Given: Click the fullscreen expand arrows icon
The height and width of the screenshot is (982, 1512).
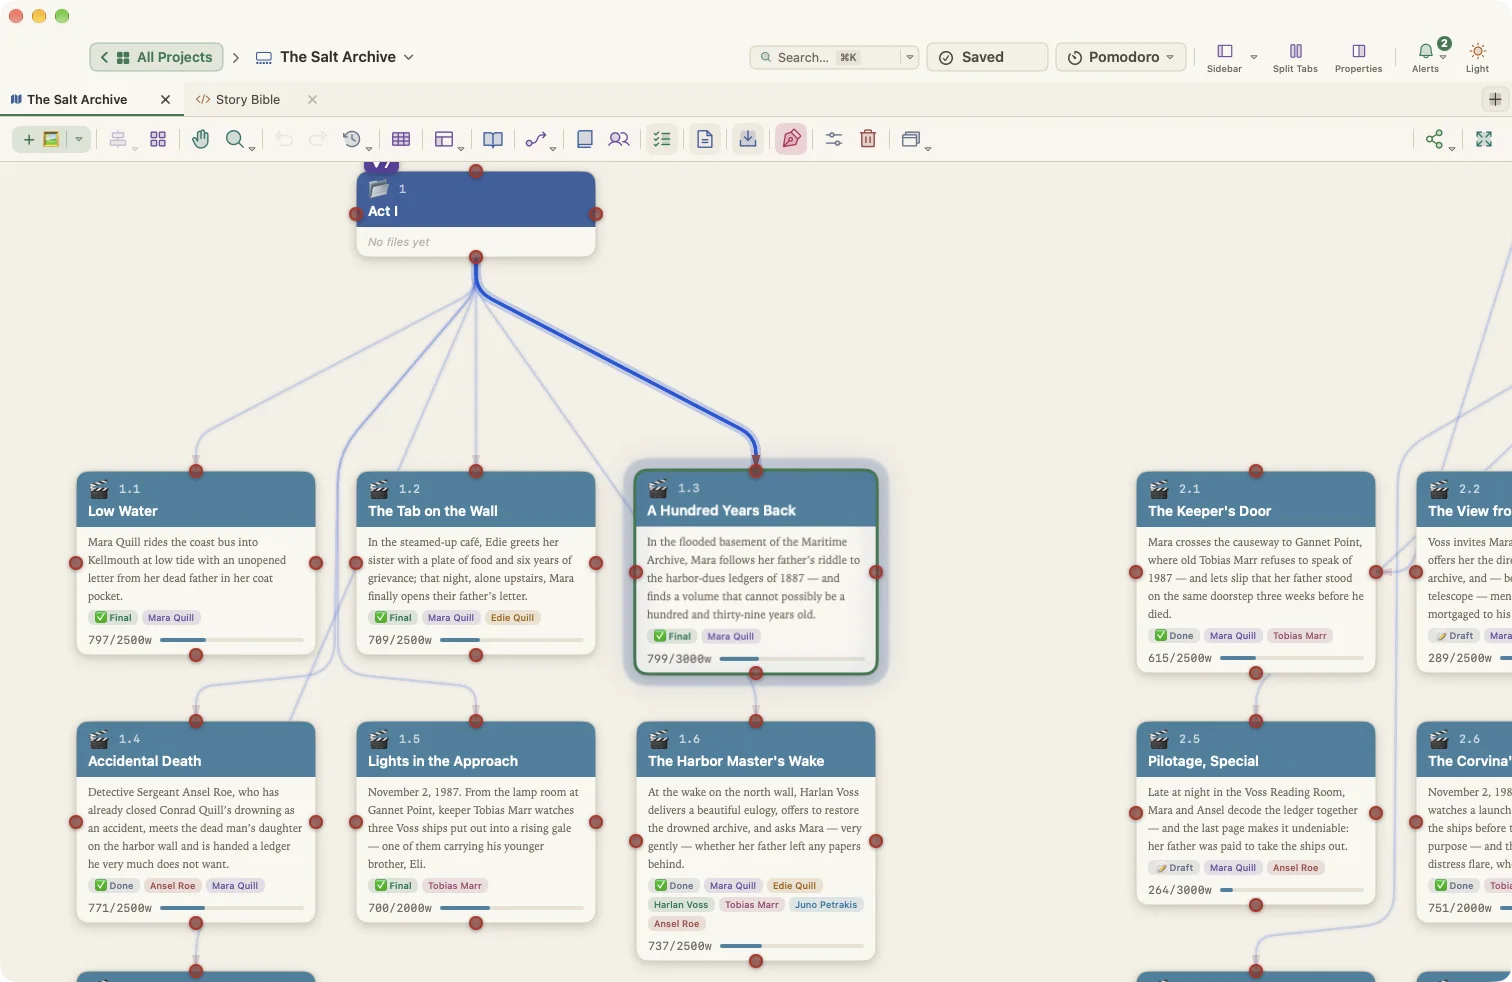Looking at the screenshot, I should tap(1484, 139).
